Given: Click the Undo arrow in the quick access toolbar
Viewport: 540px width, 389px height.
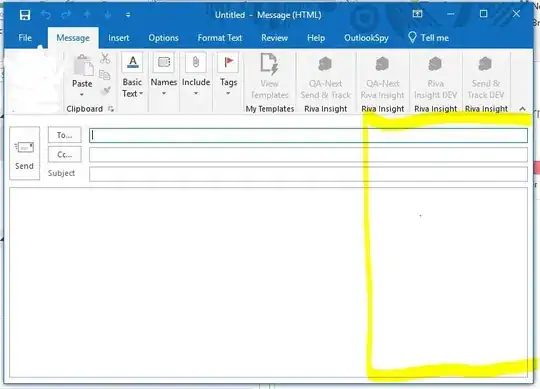Looking at the screenshot, I should pyautogui.click(x=46, y=15).
